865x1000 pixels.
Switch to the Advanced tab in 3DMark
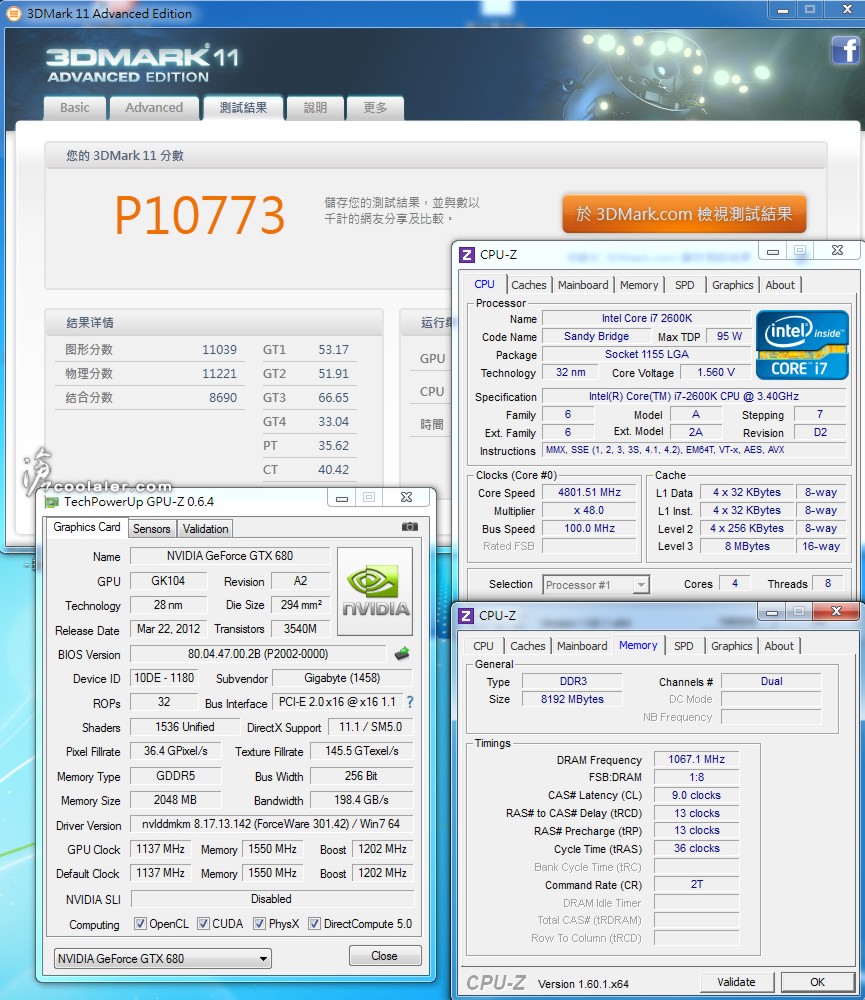(x=154, y=108)
